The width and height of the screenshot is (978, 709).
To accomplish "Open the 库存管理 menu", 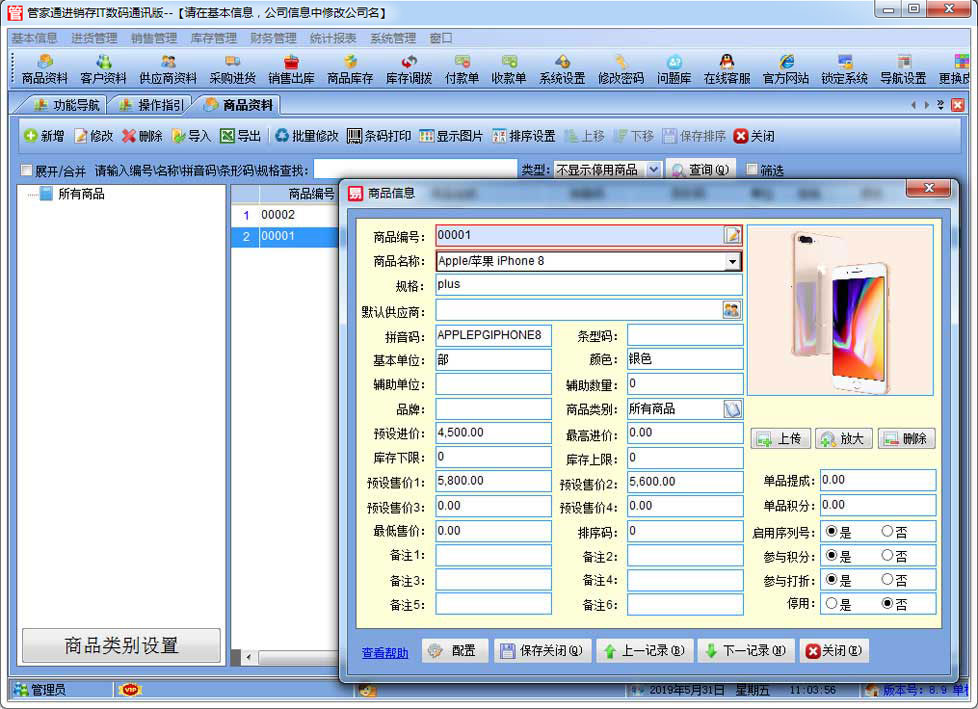I will [212, 38].
